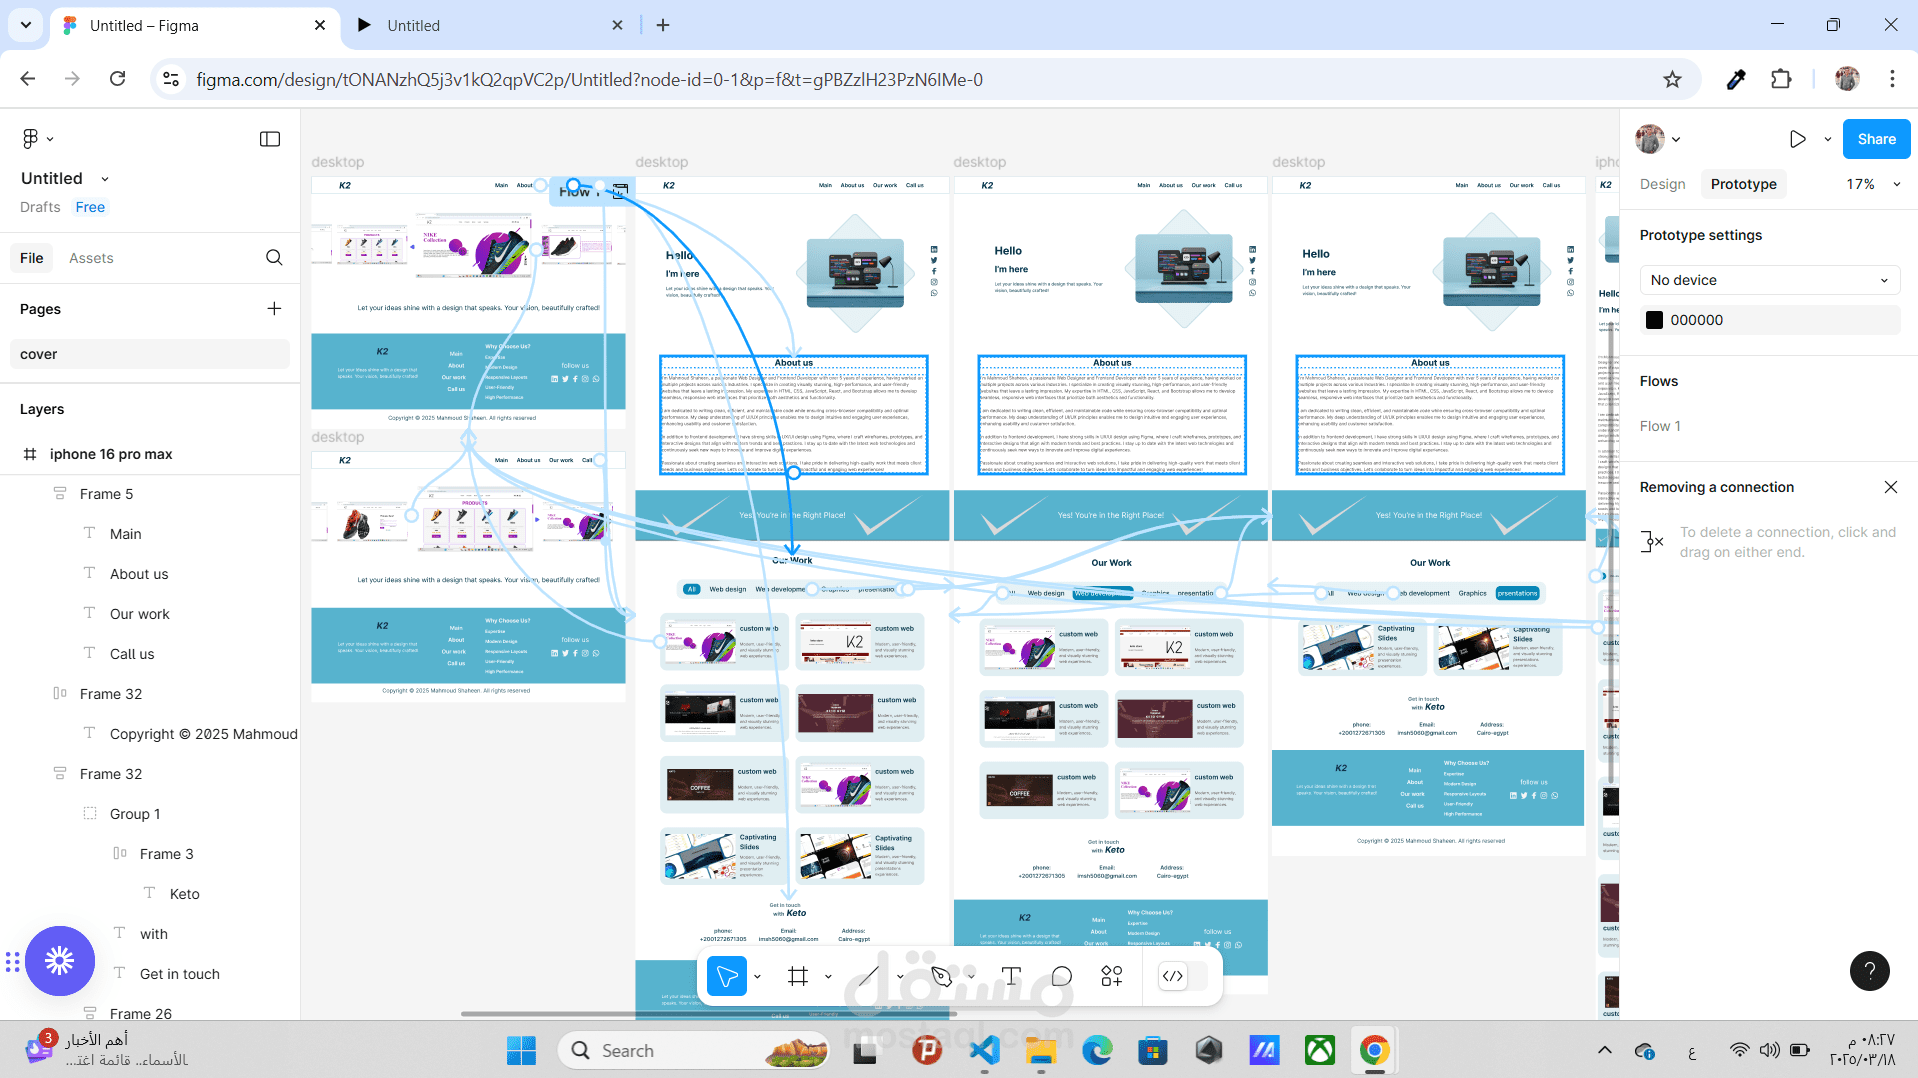This screenshot has width=1918, height=1078.
Task: Select Flow 1 in Flows list
Action: 1660,426
